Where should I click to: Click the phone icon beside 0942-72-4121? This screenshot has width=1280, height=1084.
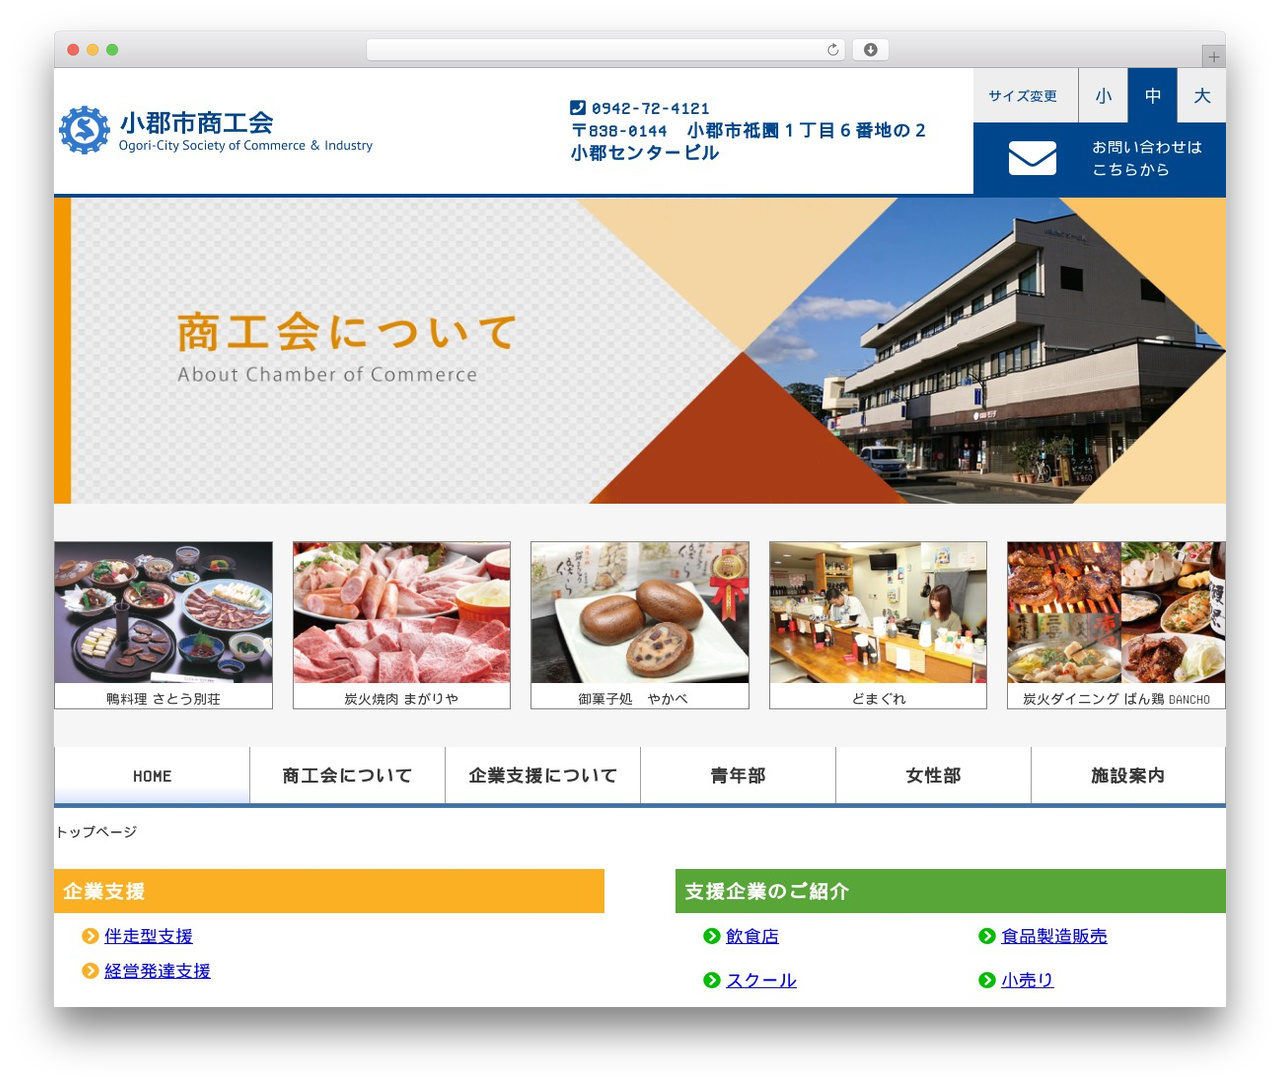click(x=578, y=108)
